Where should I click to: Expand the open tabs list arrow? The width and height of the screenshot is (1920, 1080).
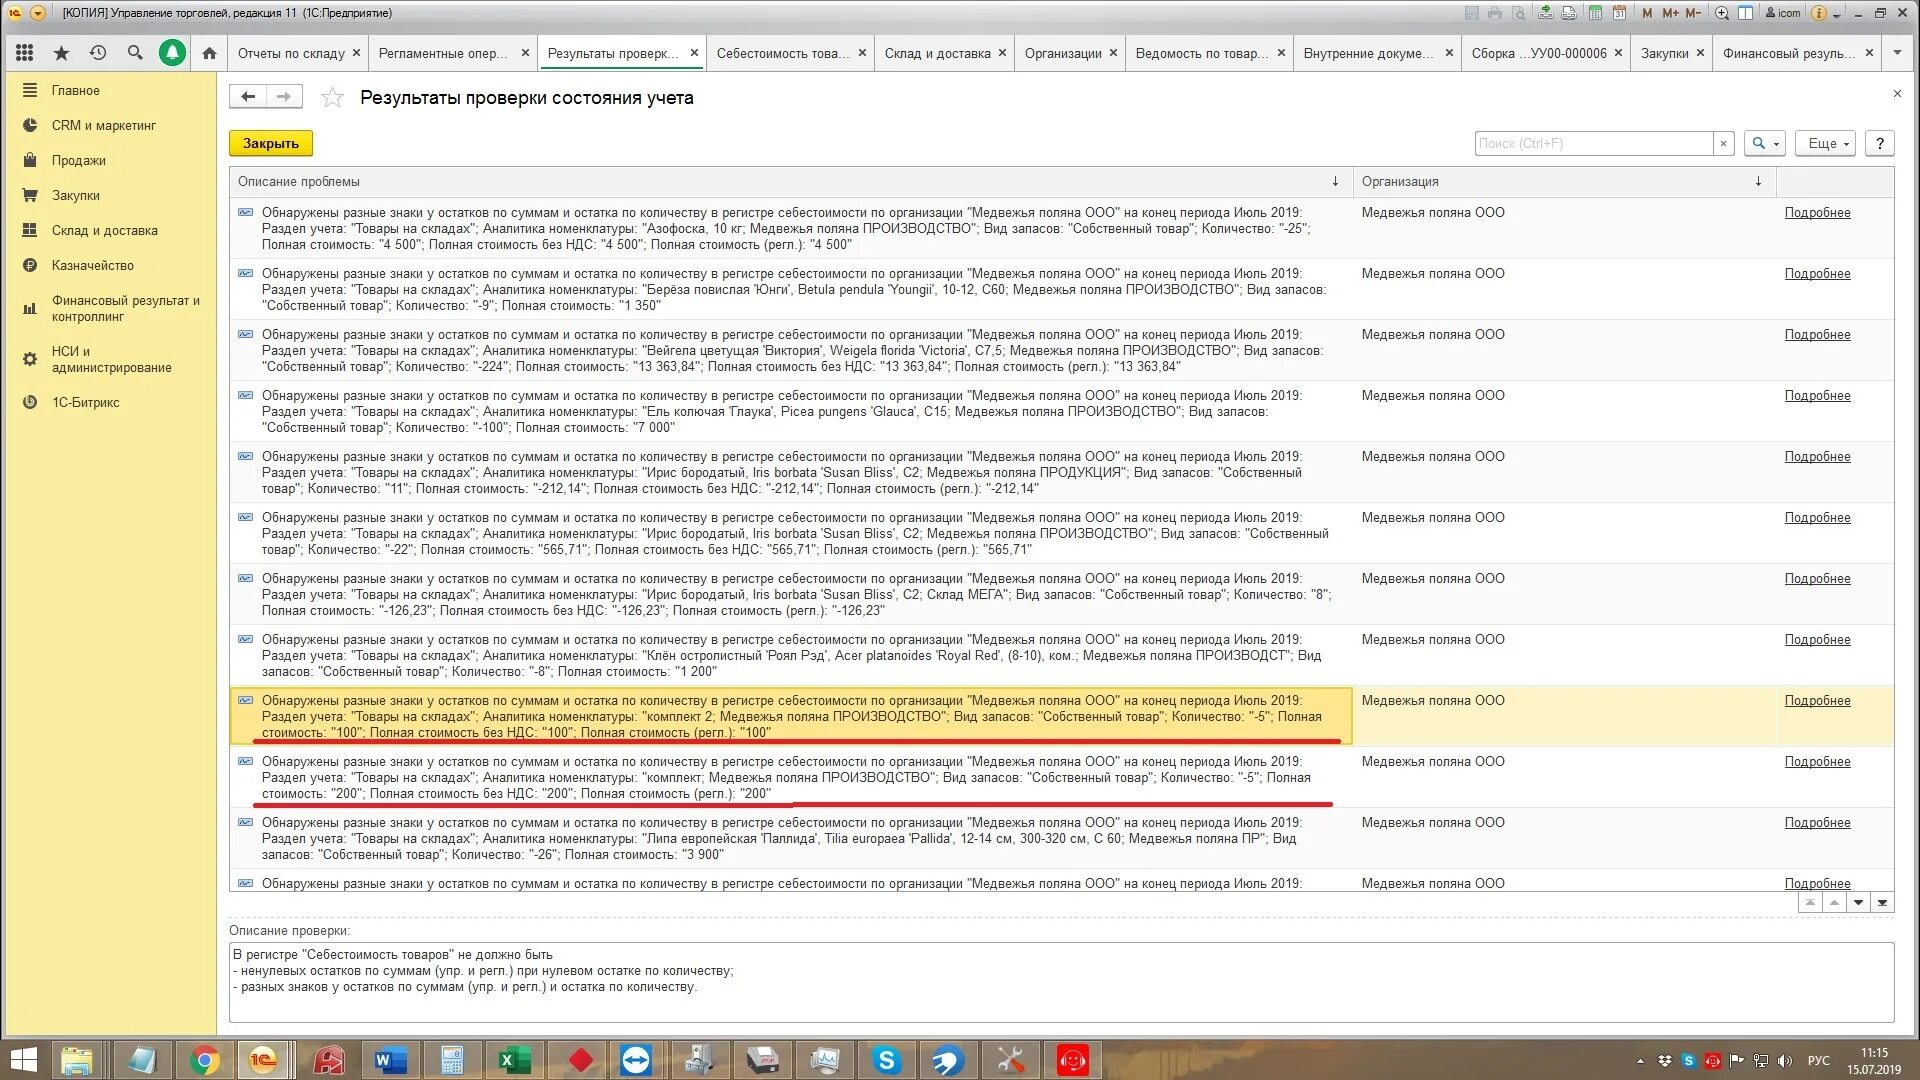[1897, 53]
